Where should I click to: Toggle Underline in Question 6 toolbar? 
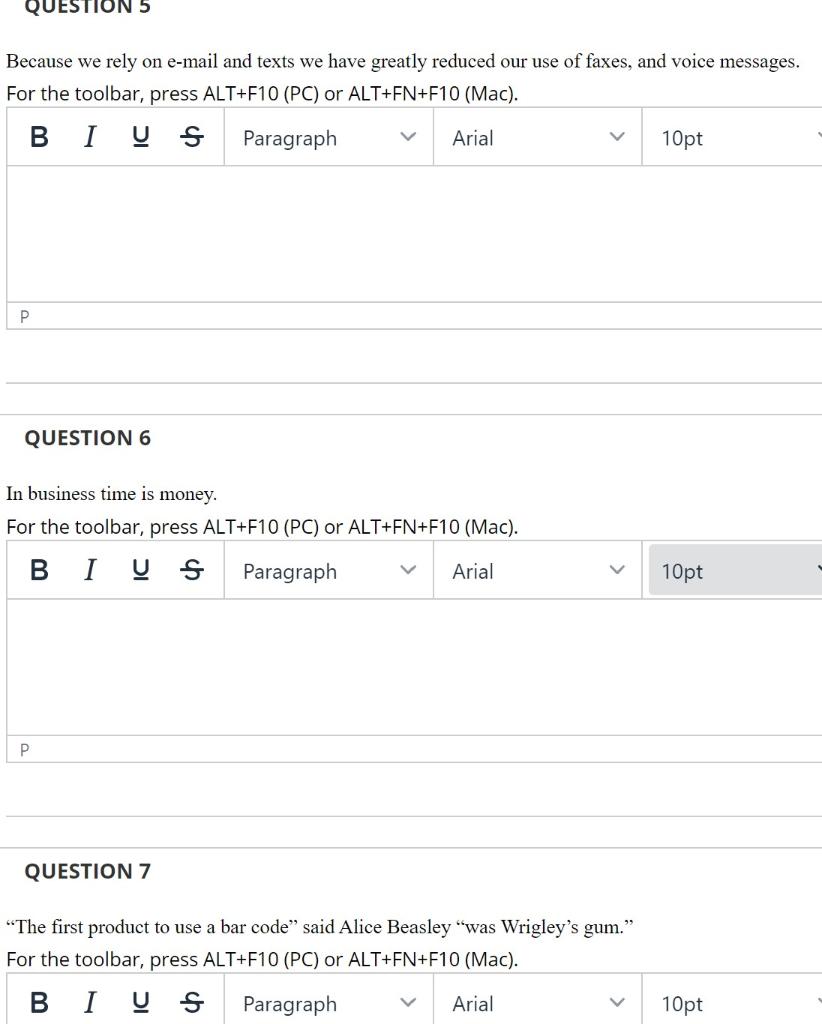[139, 571]
